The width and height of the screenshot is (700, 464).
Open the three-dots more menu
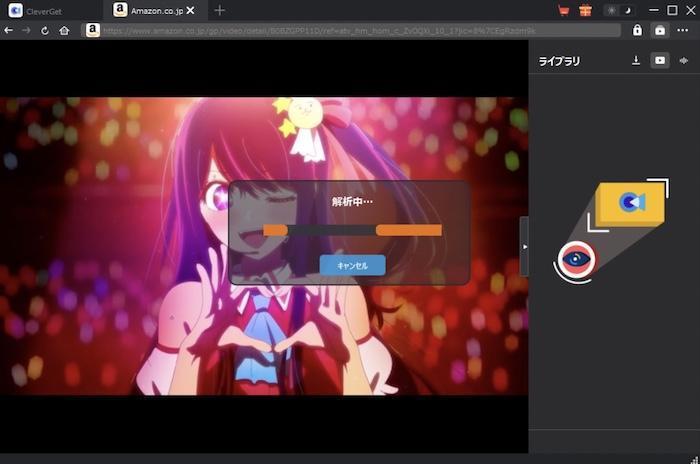(x=683, y=30)
